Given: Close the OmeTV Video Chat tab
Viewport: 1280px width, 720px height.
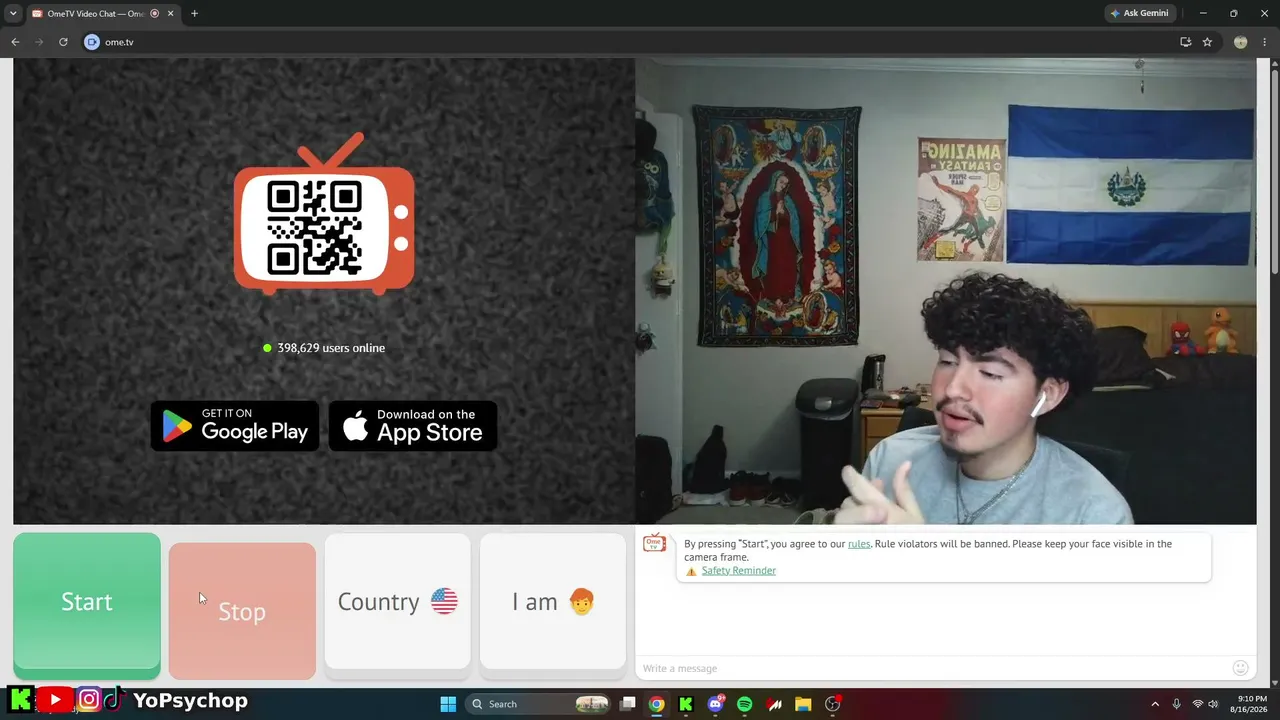Looking at the screenshot, I should 171,14.
